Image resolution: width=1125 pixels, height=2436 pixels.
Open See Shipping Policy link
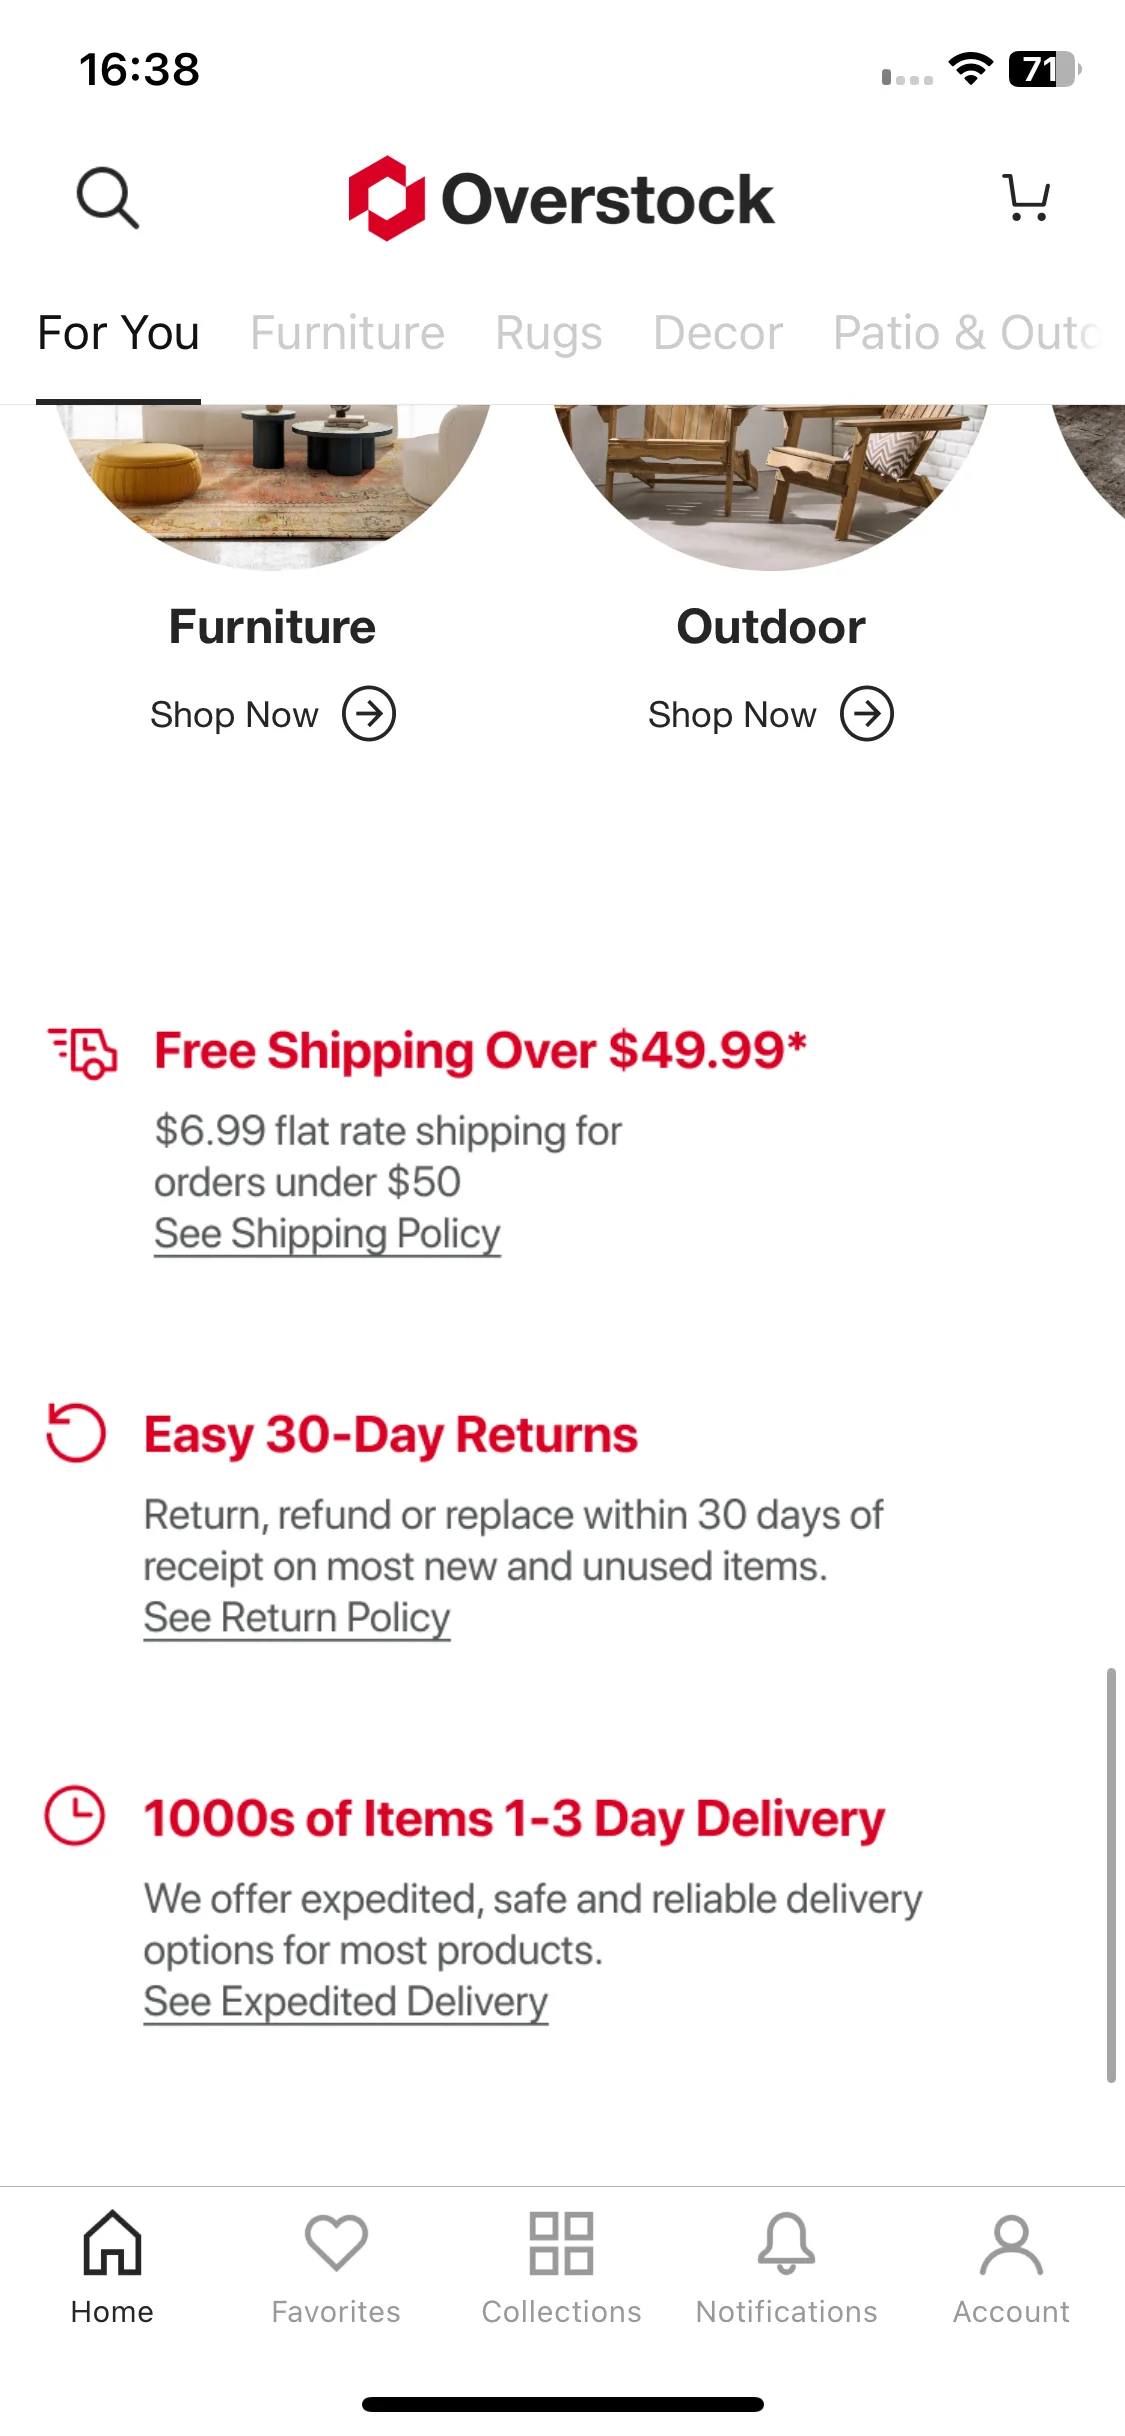coord(327,1234)
